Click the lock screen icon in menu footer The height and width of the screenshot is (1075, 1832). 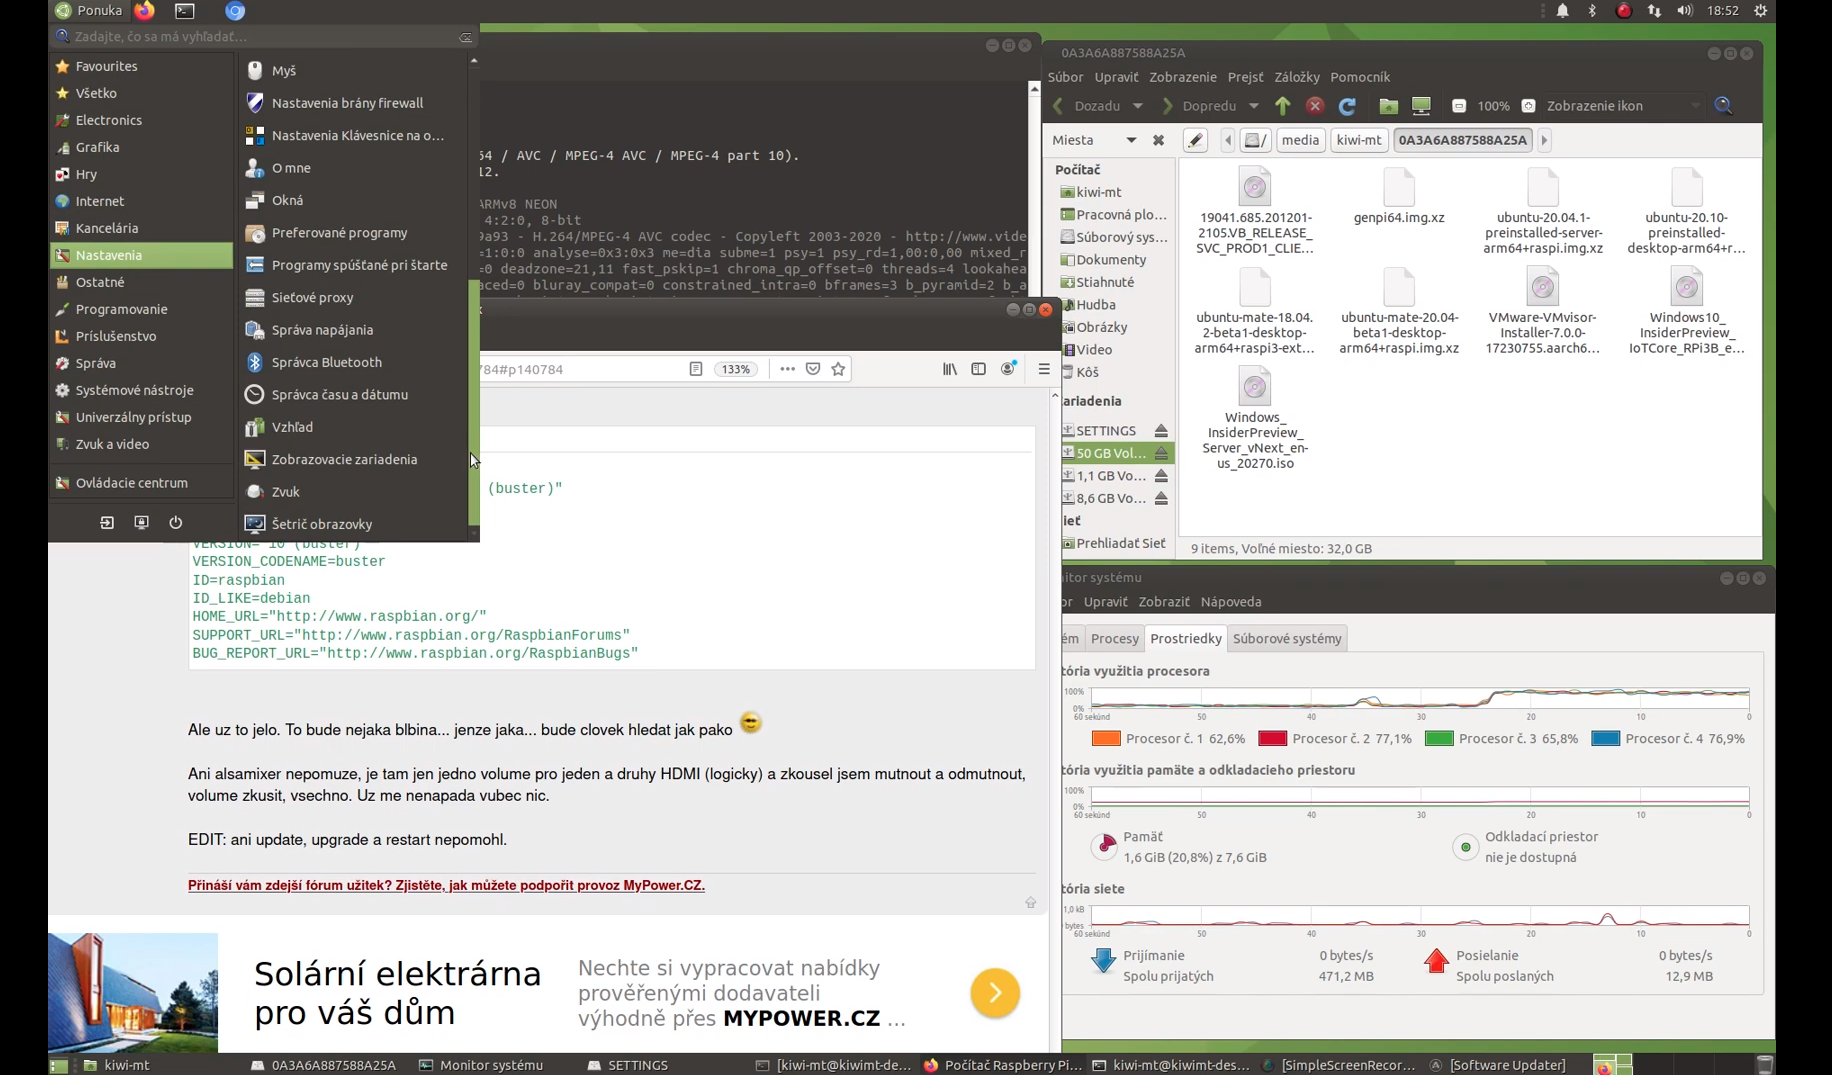point(141,522)
